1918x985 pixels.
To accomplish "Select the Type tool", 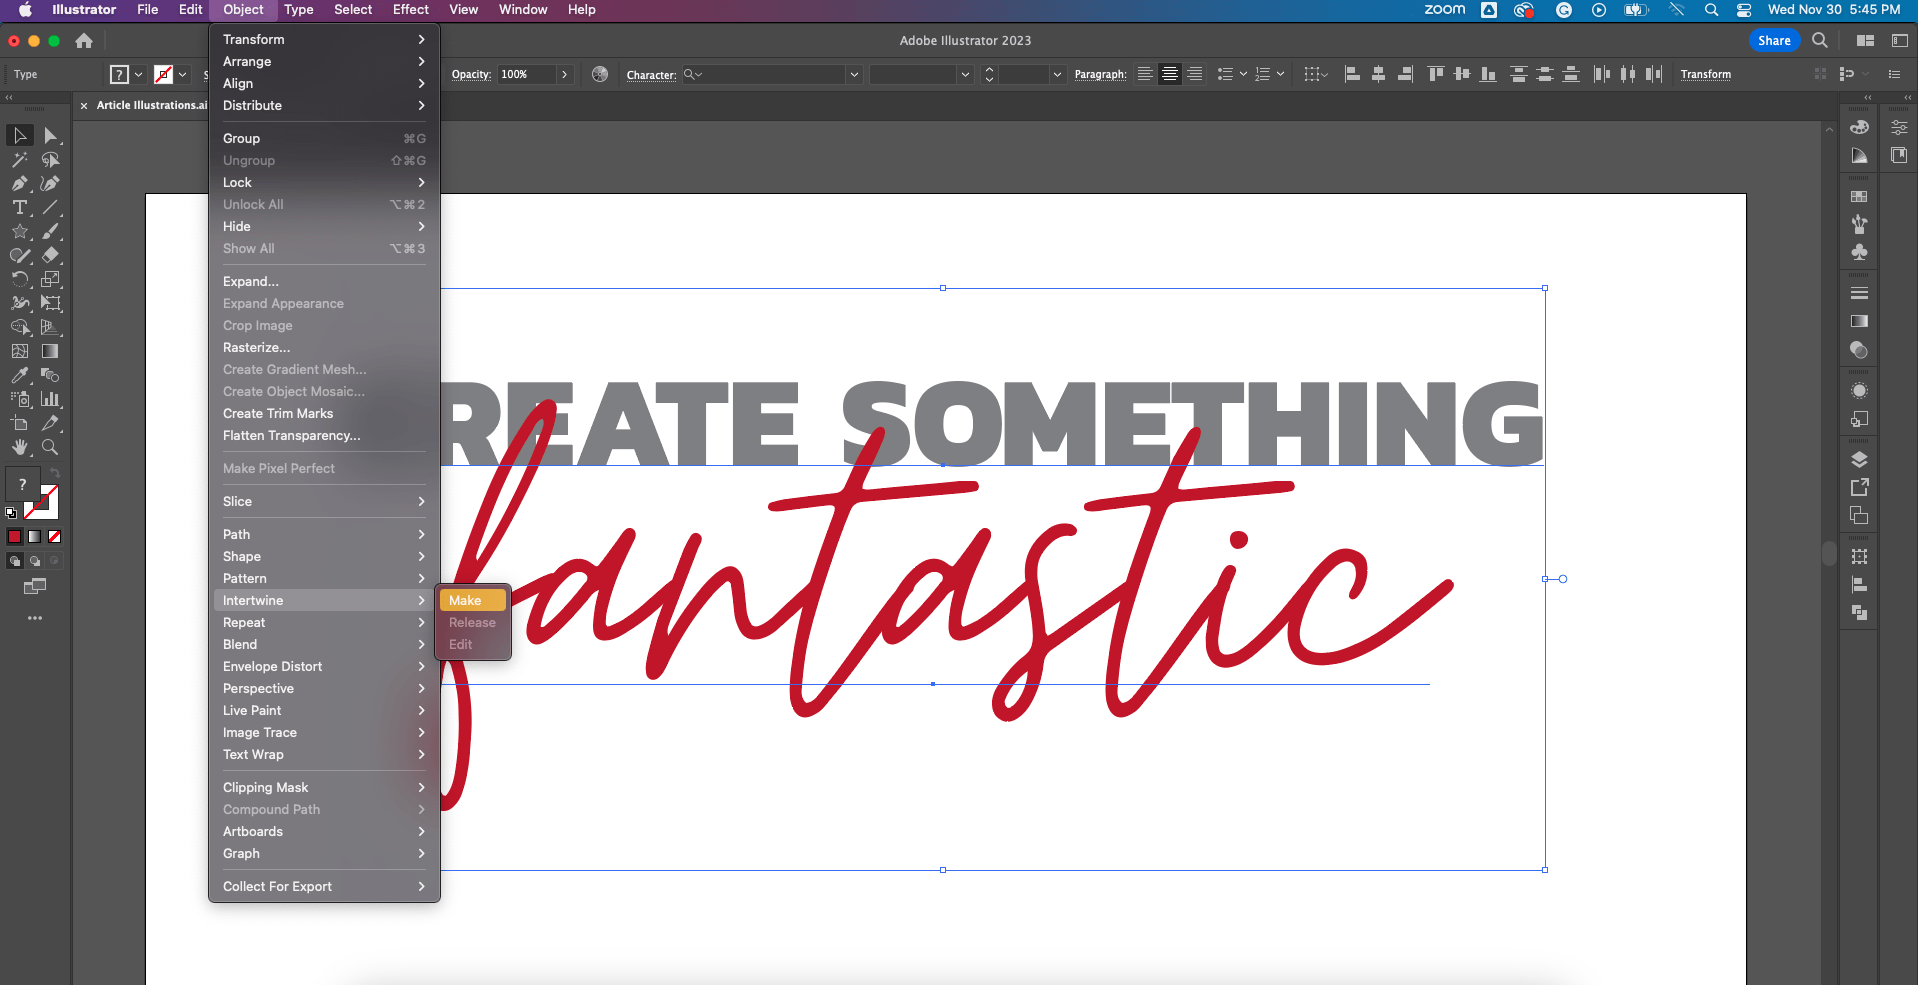I will click(20, 208).
